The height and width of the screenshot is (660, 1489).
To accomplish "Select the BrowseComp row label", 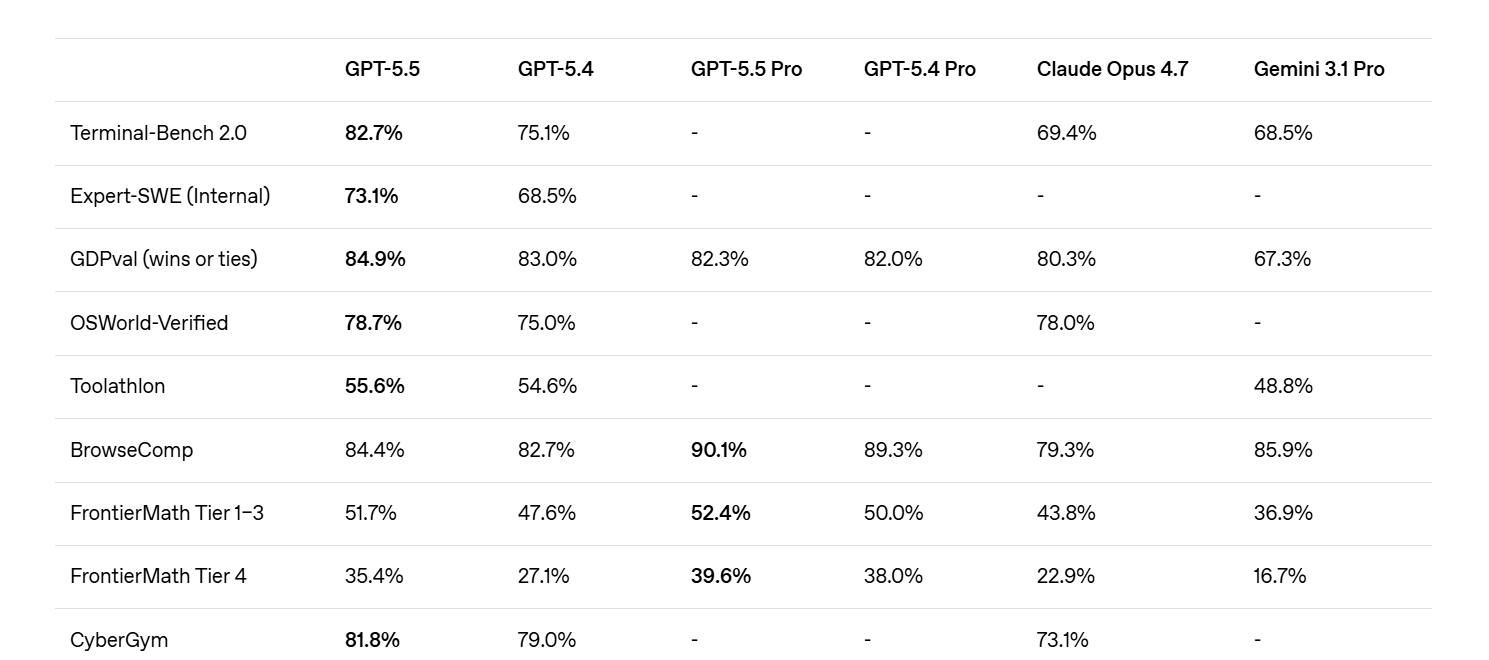I will [131, 450].
